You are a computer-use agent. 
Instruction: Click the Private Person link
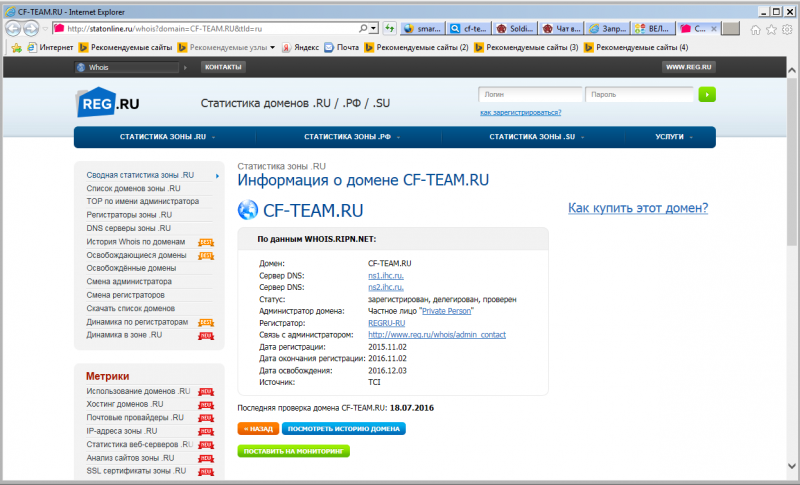pos(446,311)
